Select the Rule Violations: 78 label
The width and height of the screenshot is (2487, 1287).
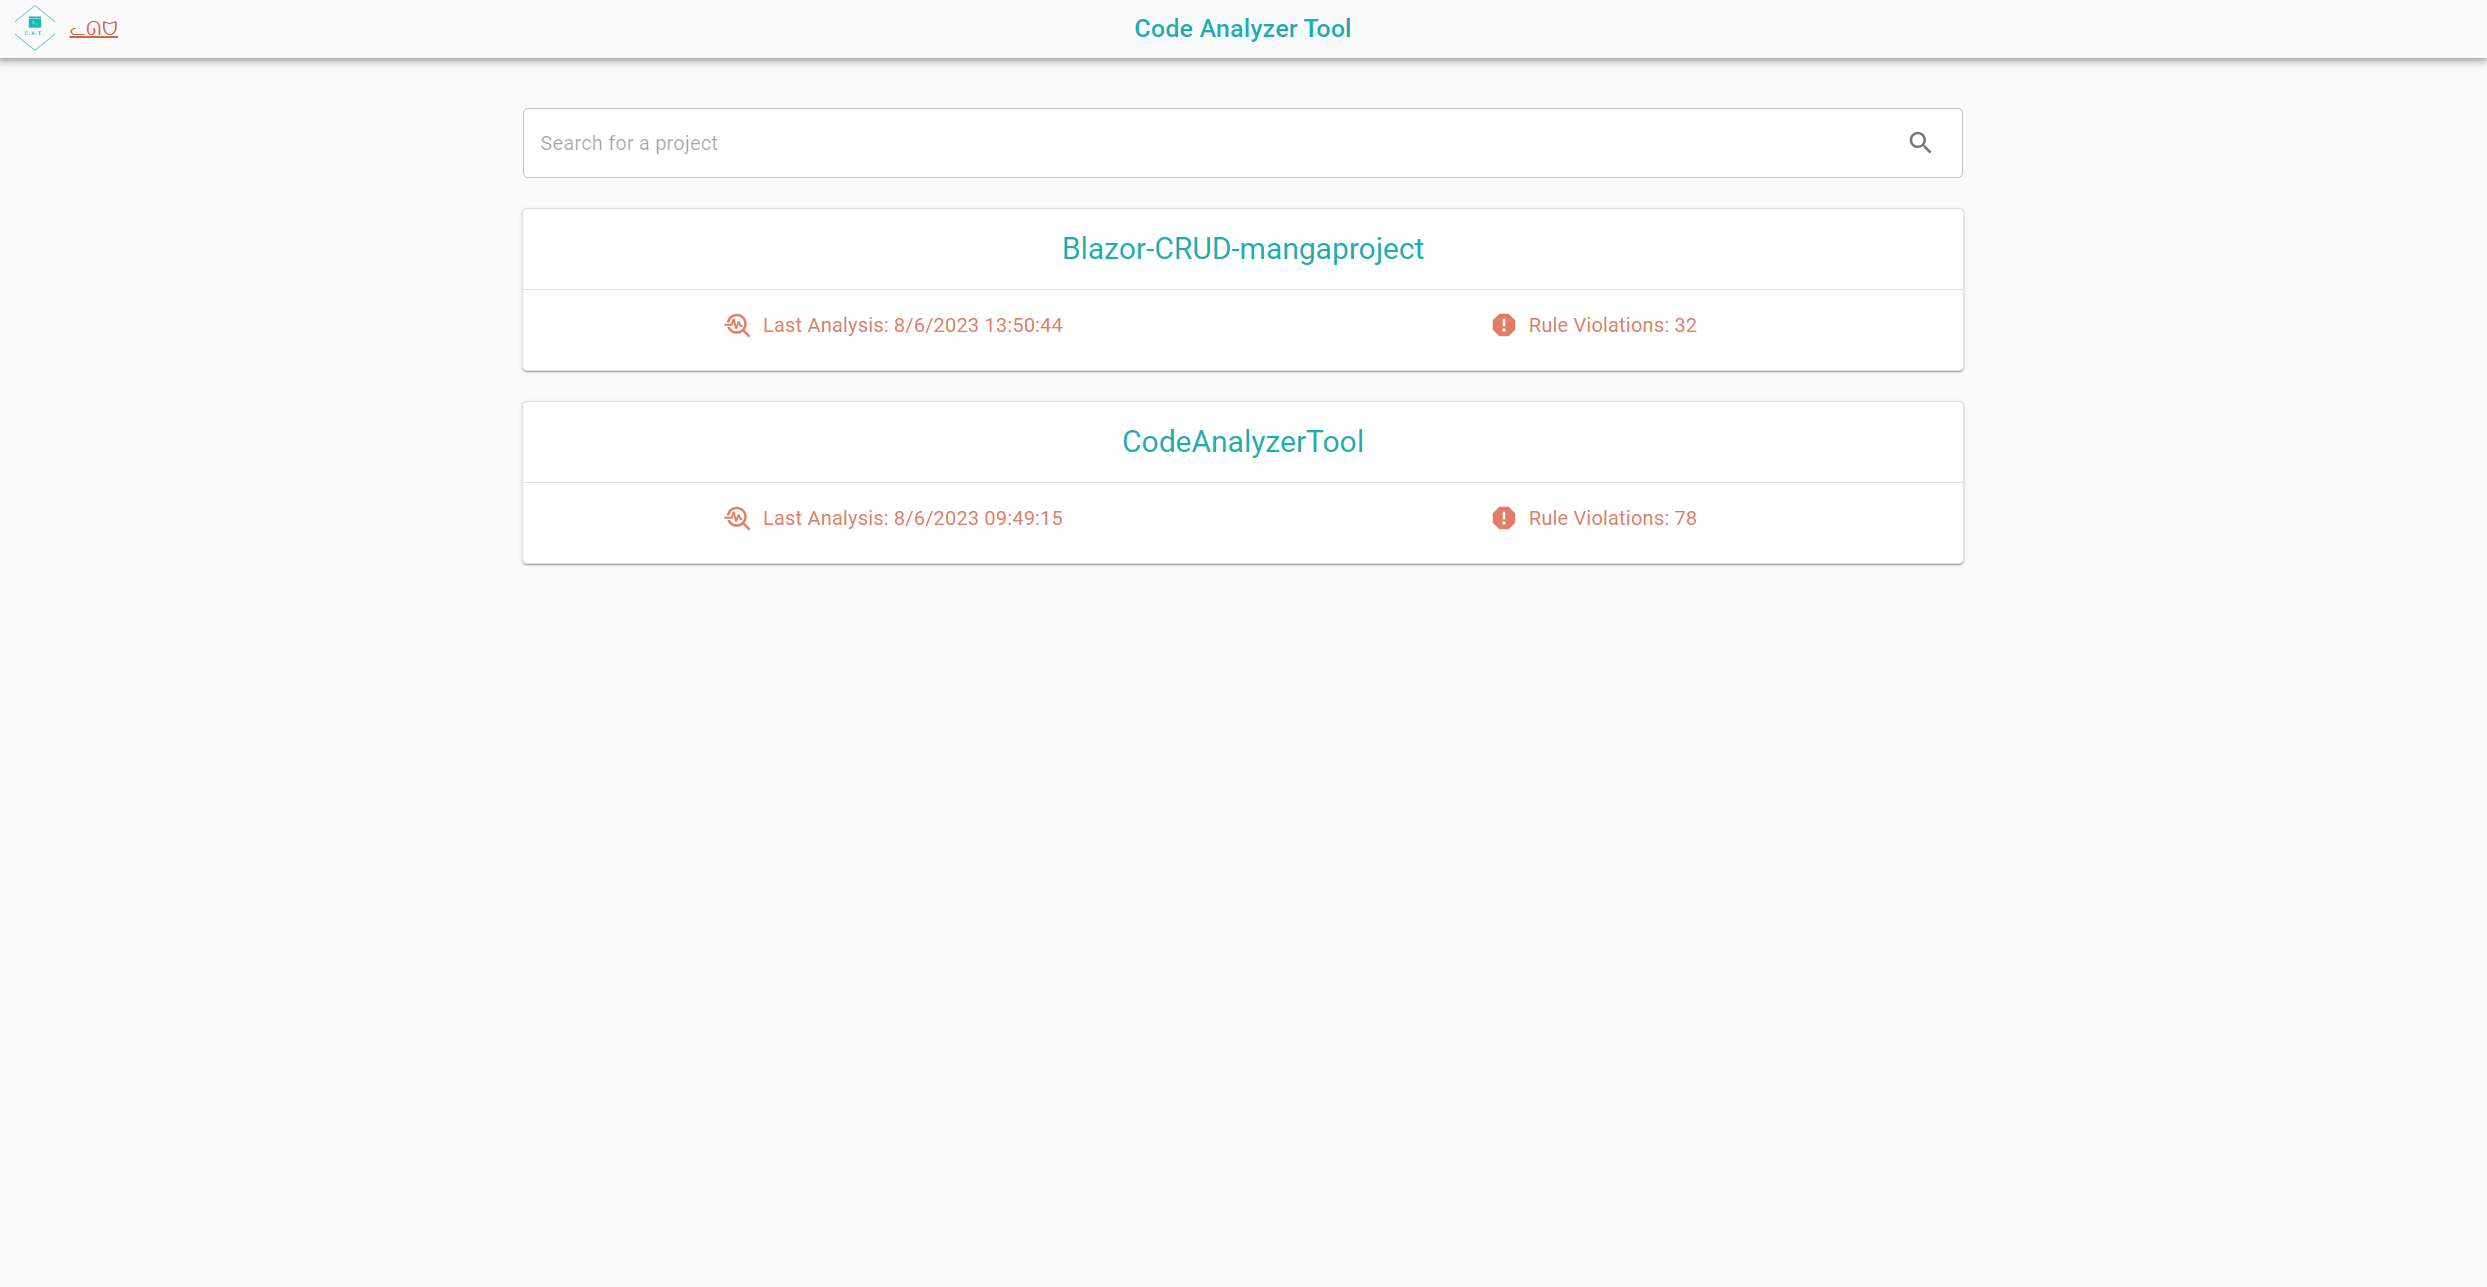(x=1612, y=519)
